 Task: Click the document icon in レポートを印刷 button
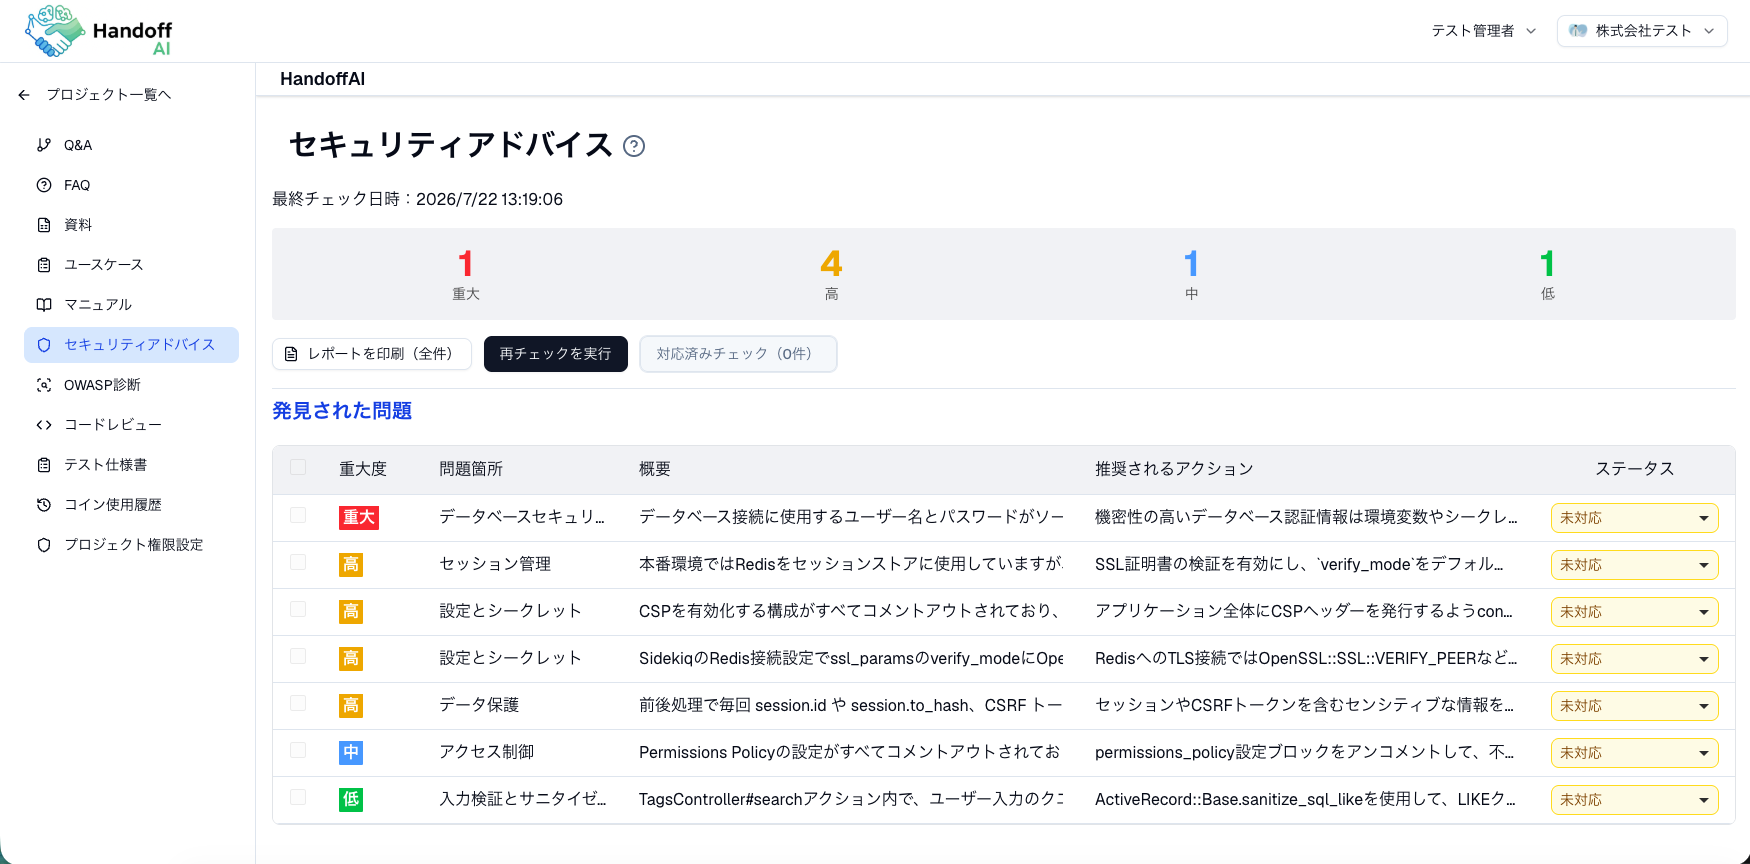point(291,354)
